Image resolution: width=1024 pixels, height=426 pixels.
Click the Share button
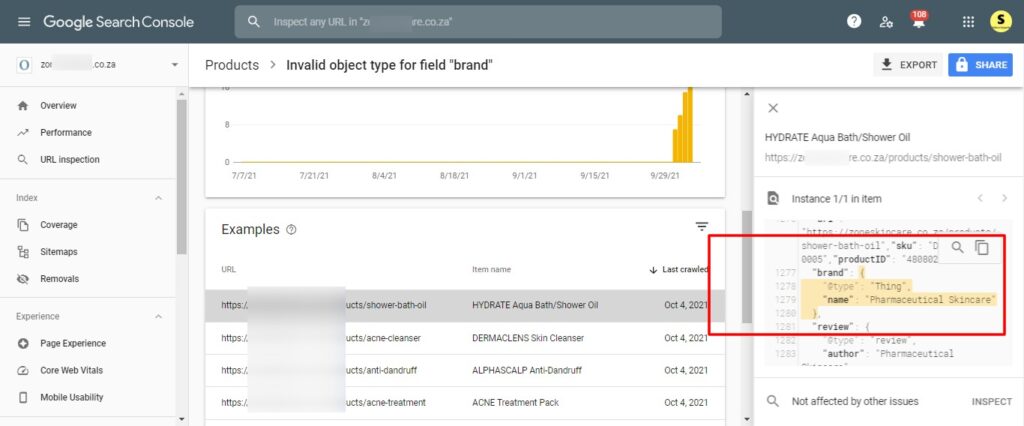coord(980,65)
